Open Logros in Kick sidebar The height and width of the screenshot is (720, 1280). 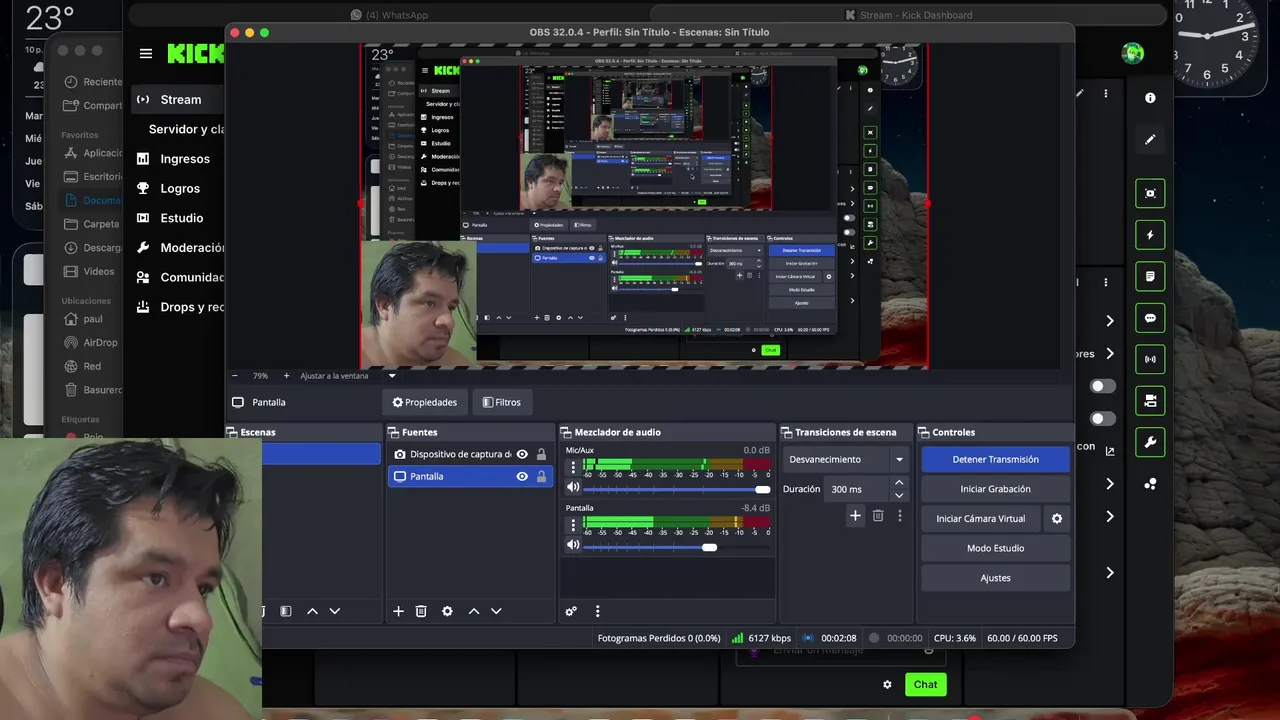click(x=180, y=188)
